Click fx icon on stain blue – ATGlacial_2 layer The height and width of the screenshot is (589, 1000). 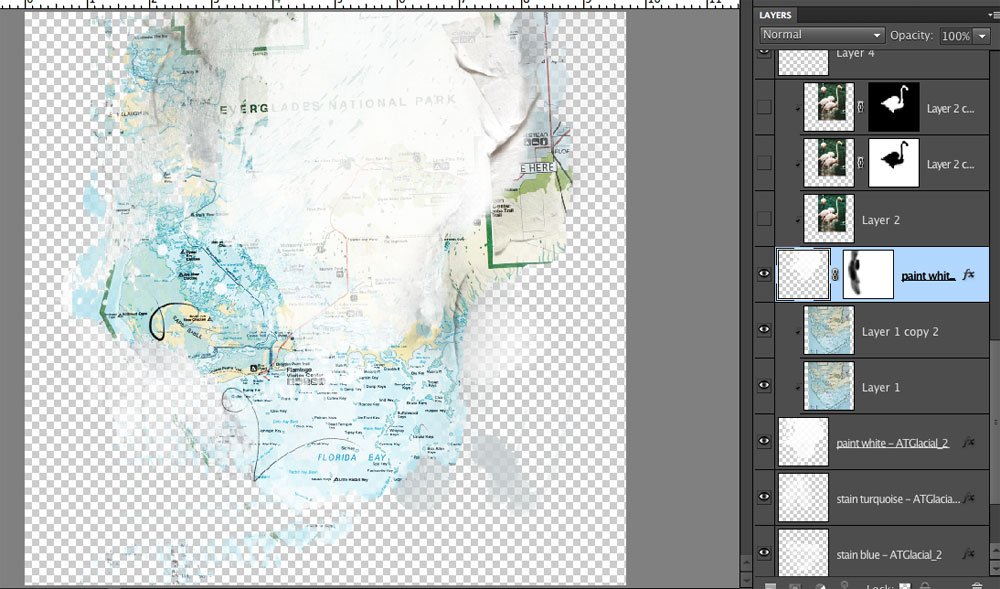tap(968, 553)
